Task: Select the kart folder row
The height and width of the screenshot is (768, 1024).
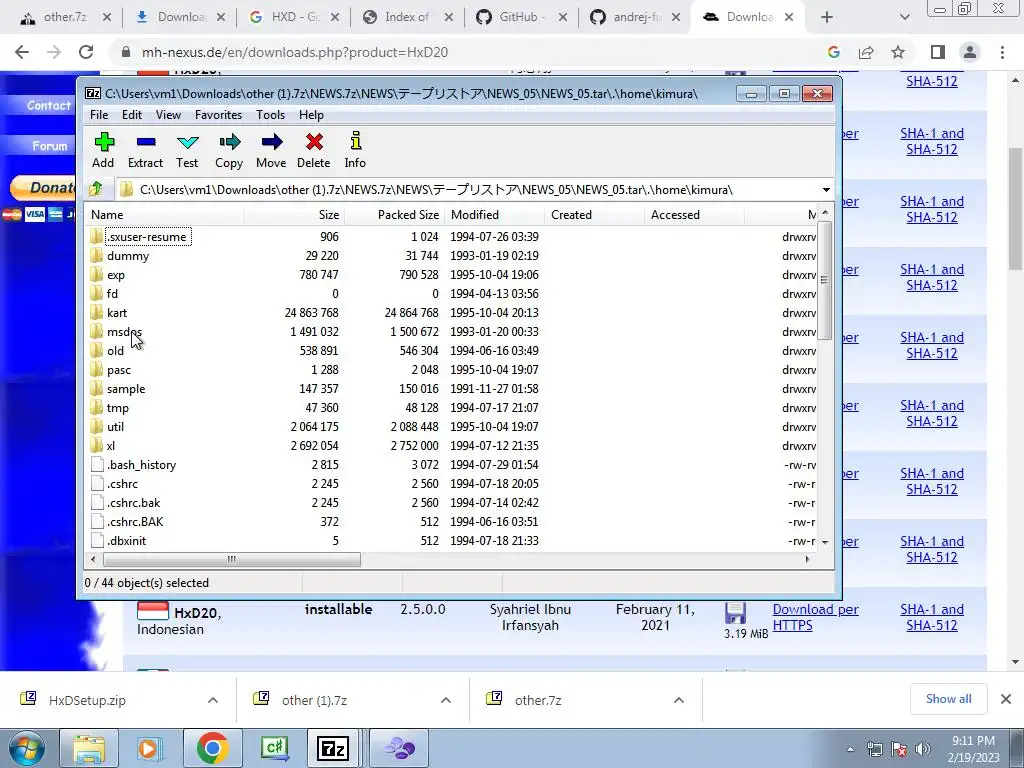Action: tap(452, 313)
